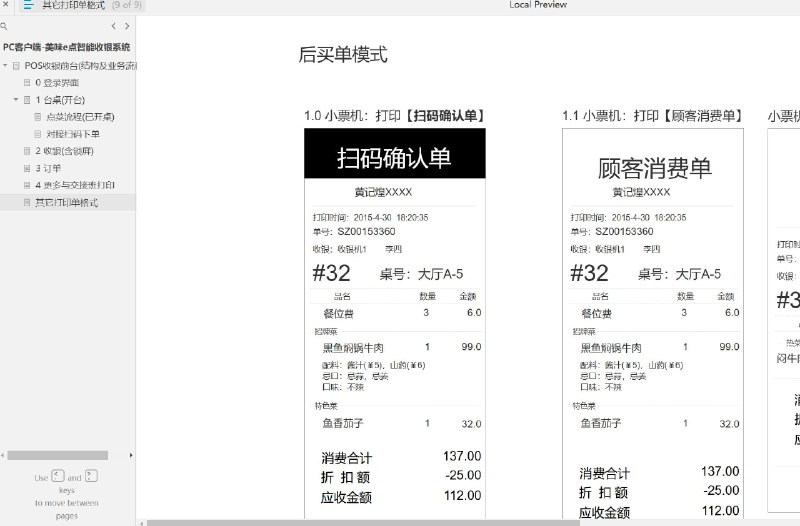The image size is (800, 526).
Task: Click page icon beside POS收银前台
Action: (16, 66)
